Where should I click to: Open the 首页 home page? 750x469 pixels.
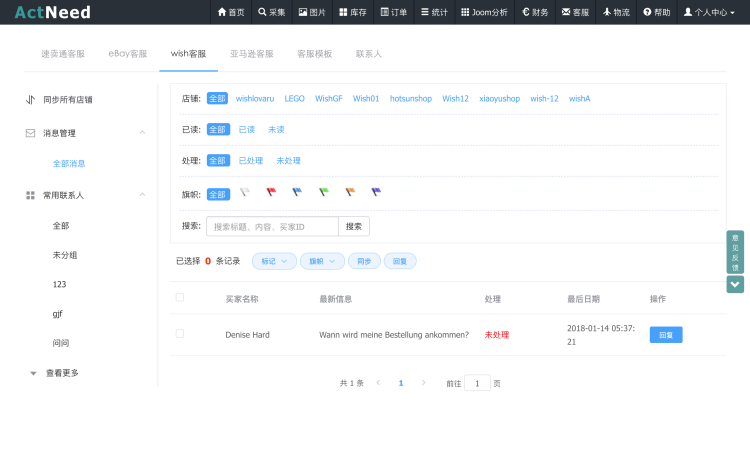231,12
